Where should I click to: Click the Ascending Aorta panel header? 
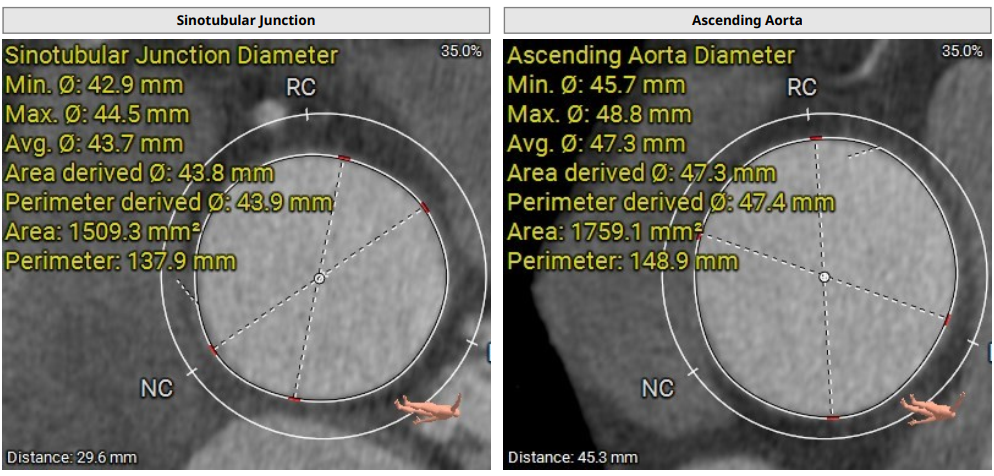tap(747, 20)
